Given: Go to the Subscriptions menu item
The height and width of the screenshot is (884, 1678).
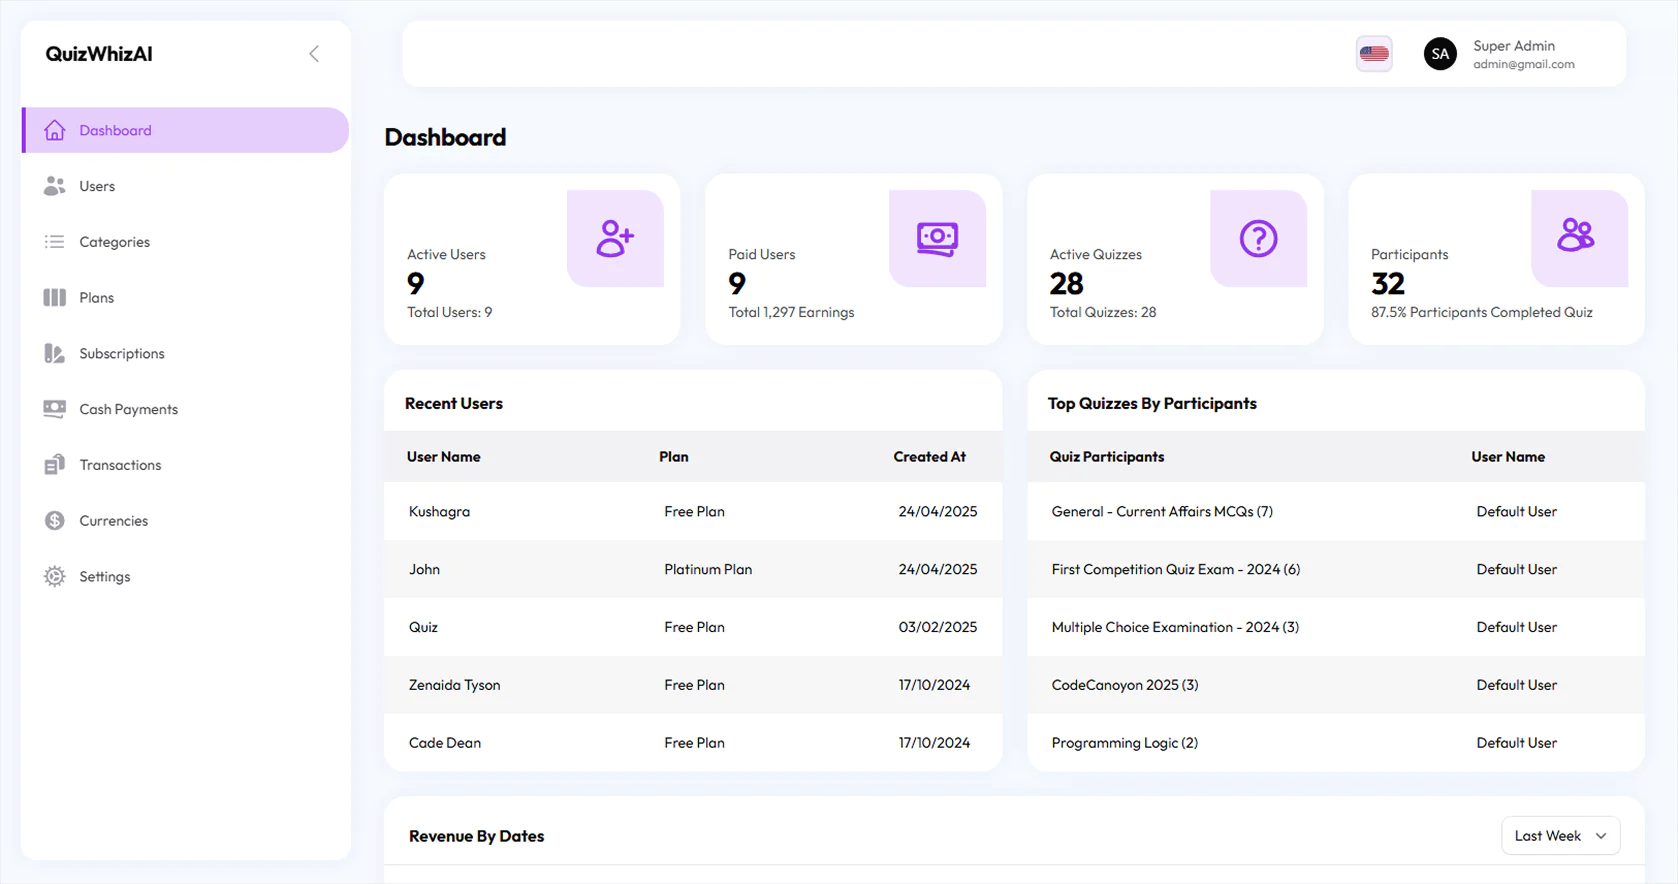Looking at the screenshot, I should point(122,354).
